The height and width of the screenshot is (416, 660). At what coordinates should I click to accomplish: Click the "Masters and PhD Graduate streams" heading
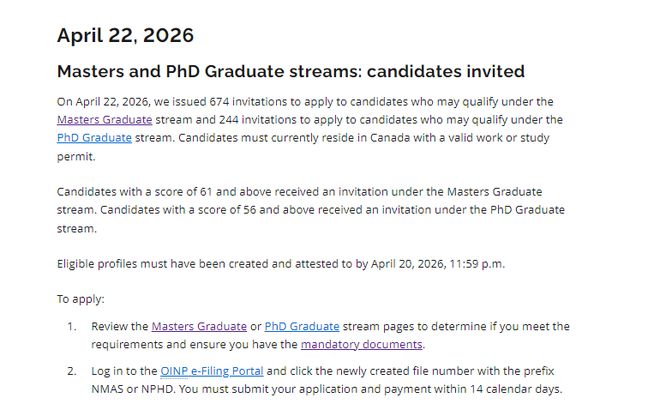(x=290, y=72)
